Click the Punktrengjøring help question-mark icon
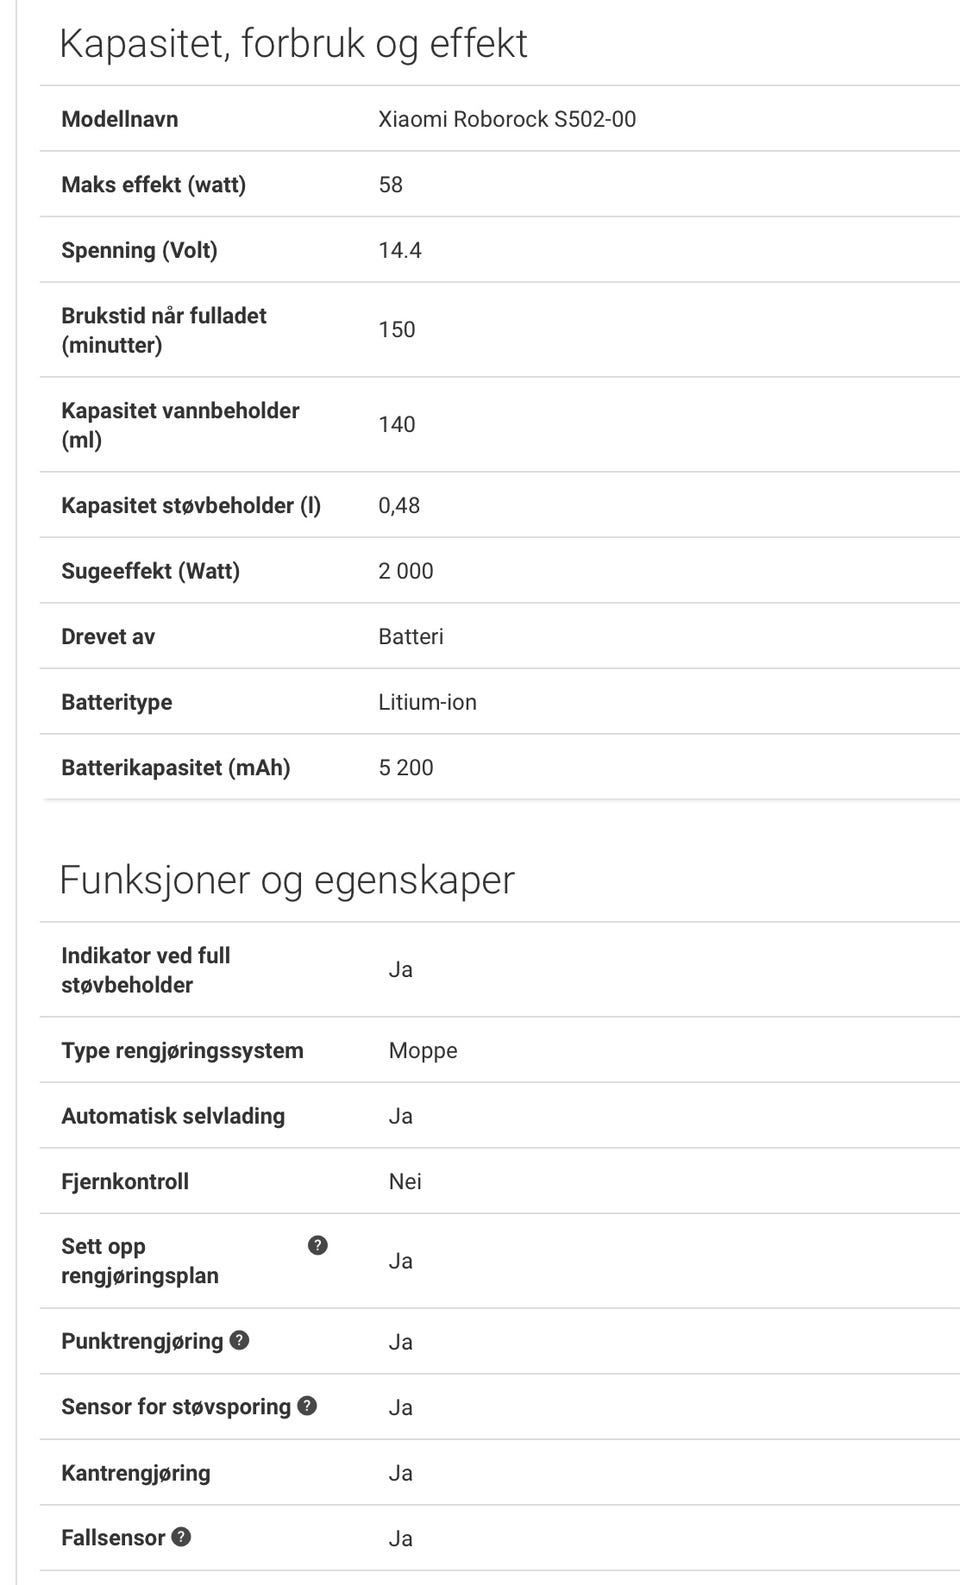Image resolution: width=960 pixels, height=1585 pixels. tap(239, 1340)
